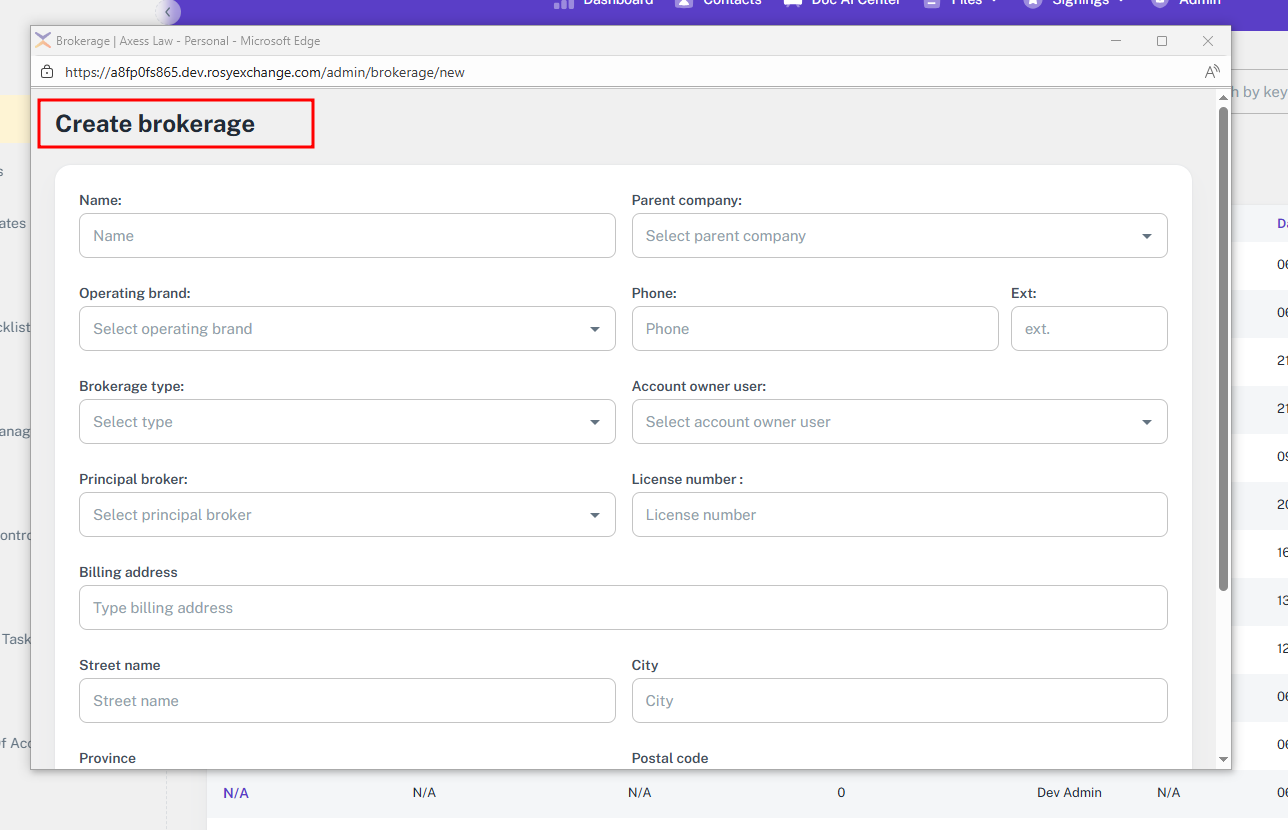Click the scrollbar down arrow
Screen dimensions: 1288x830
(x=1223, y=760)
